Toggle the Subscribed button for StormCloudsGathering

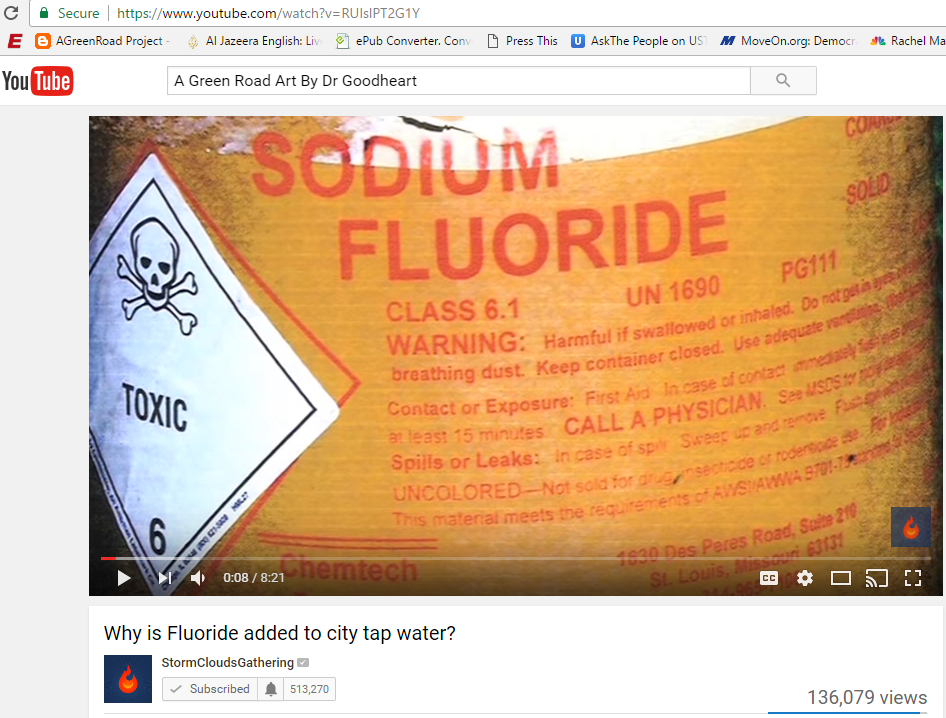click(210, 689)
